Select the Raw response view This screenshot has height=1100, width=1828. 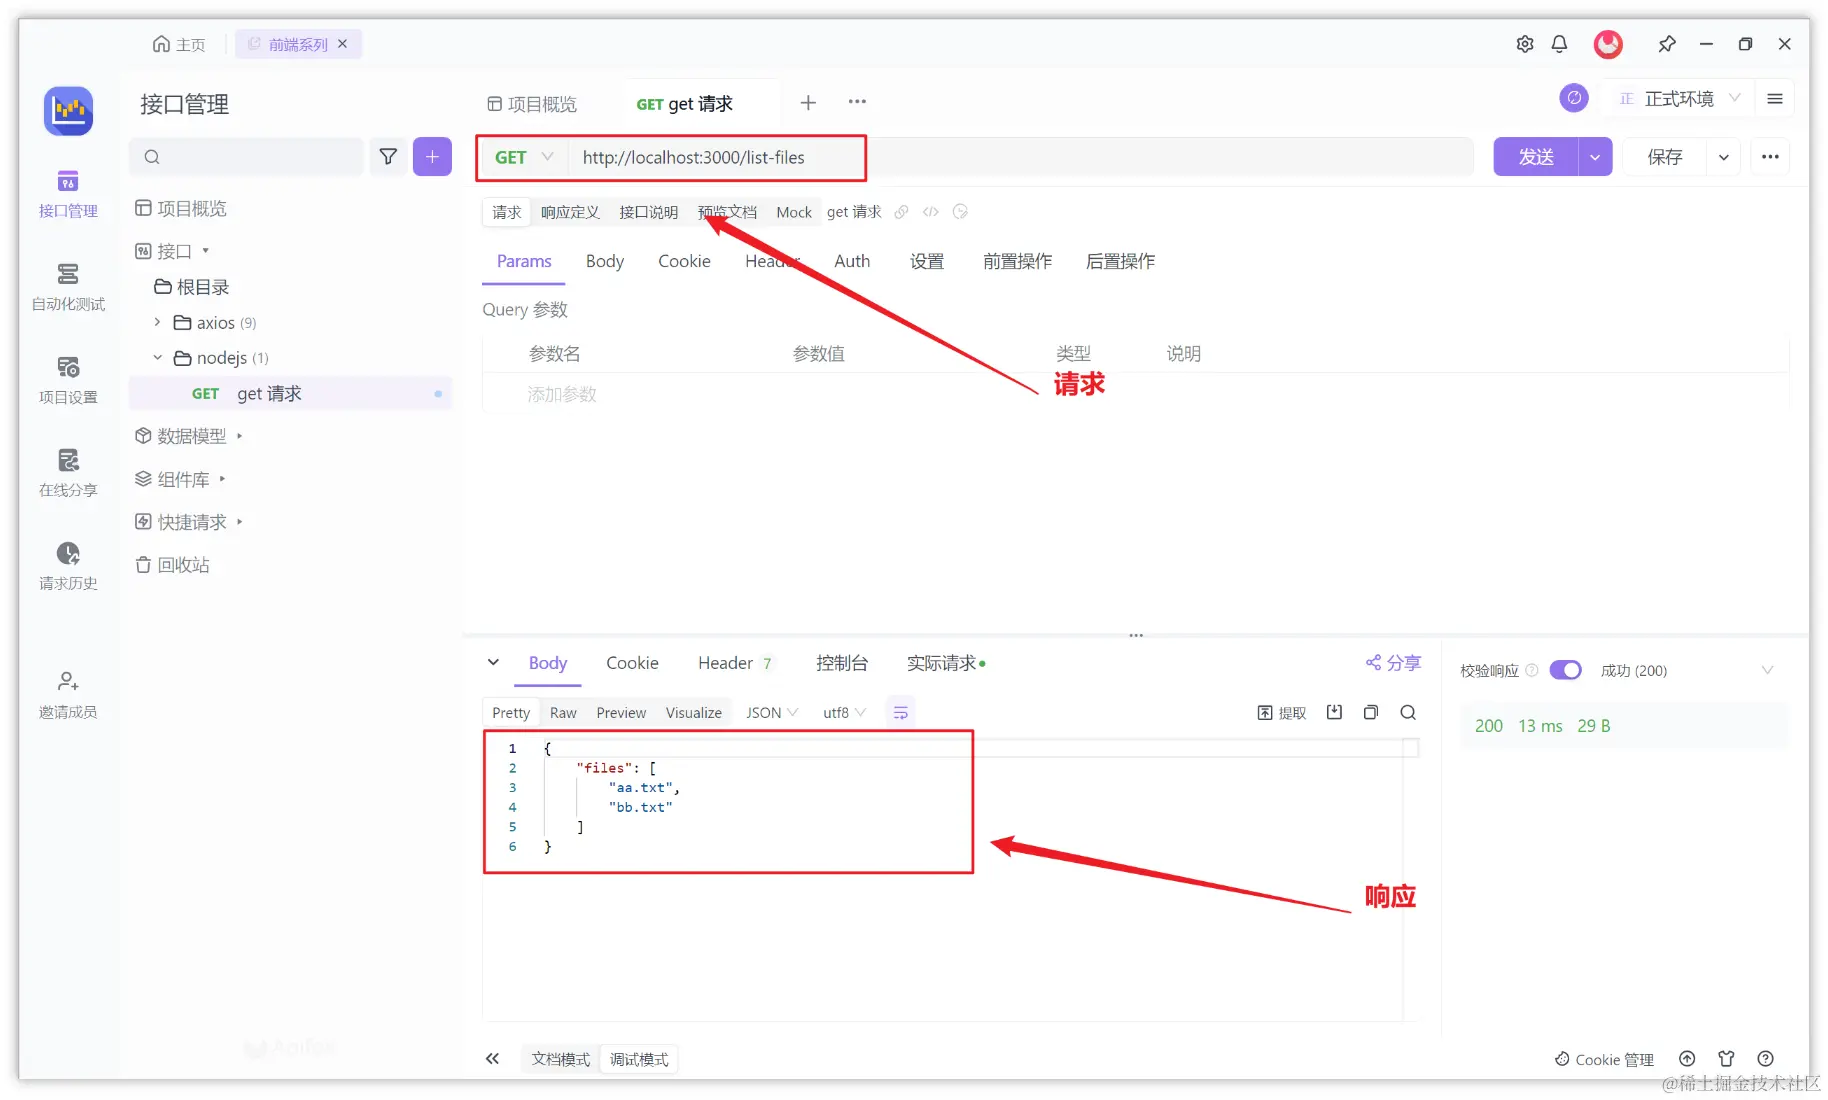pos(563,713)
